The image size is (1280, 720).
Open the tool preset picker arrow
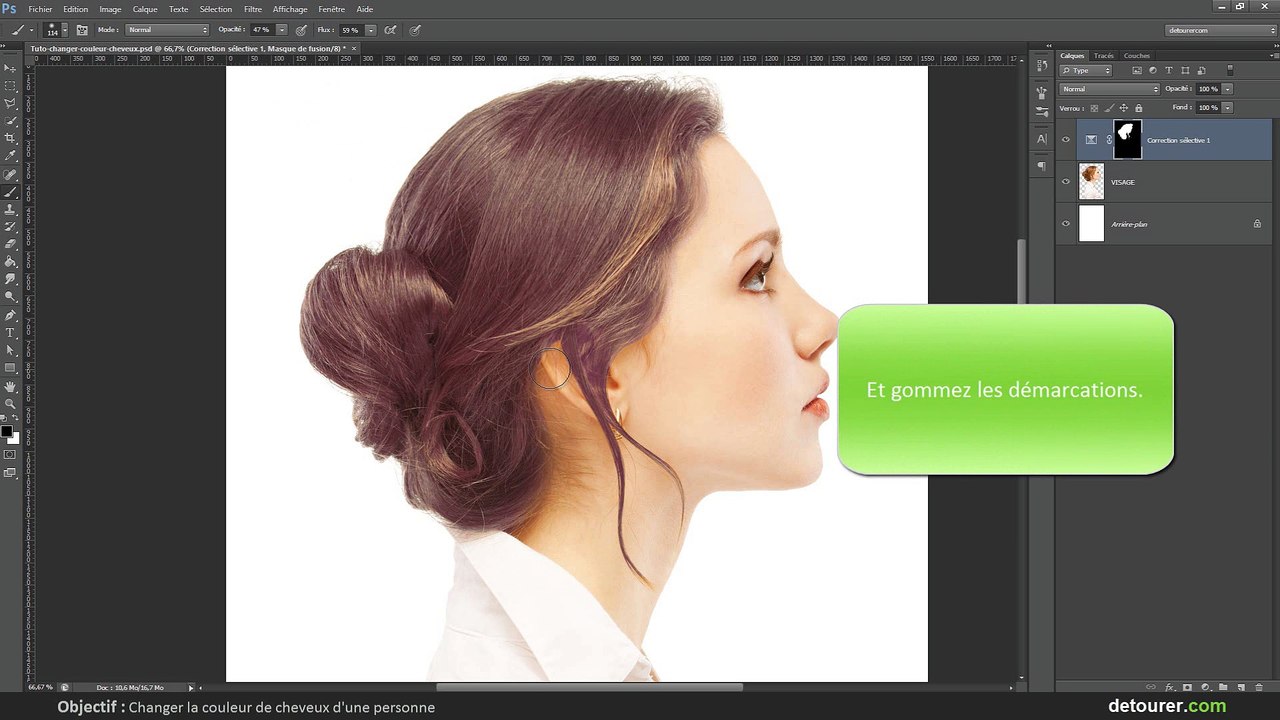tap(30, 30)
